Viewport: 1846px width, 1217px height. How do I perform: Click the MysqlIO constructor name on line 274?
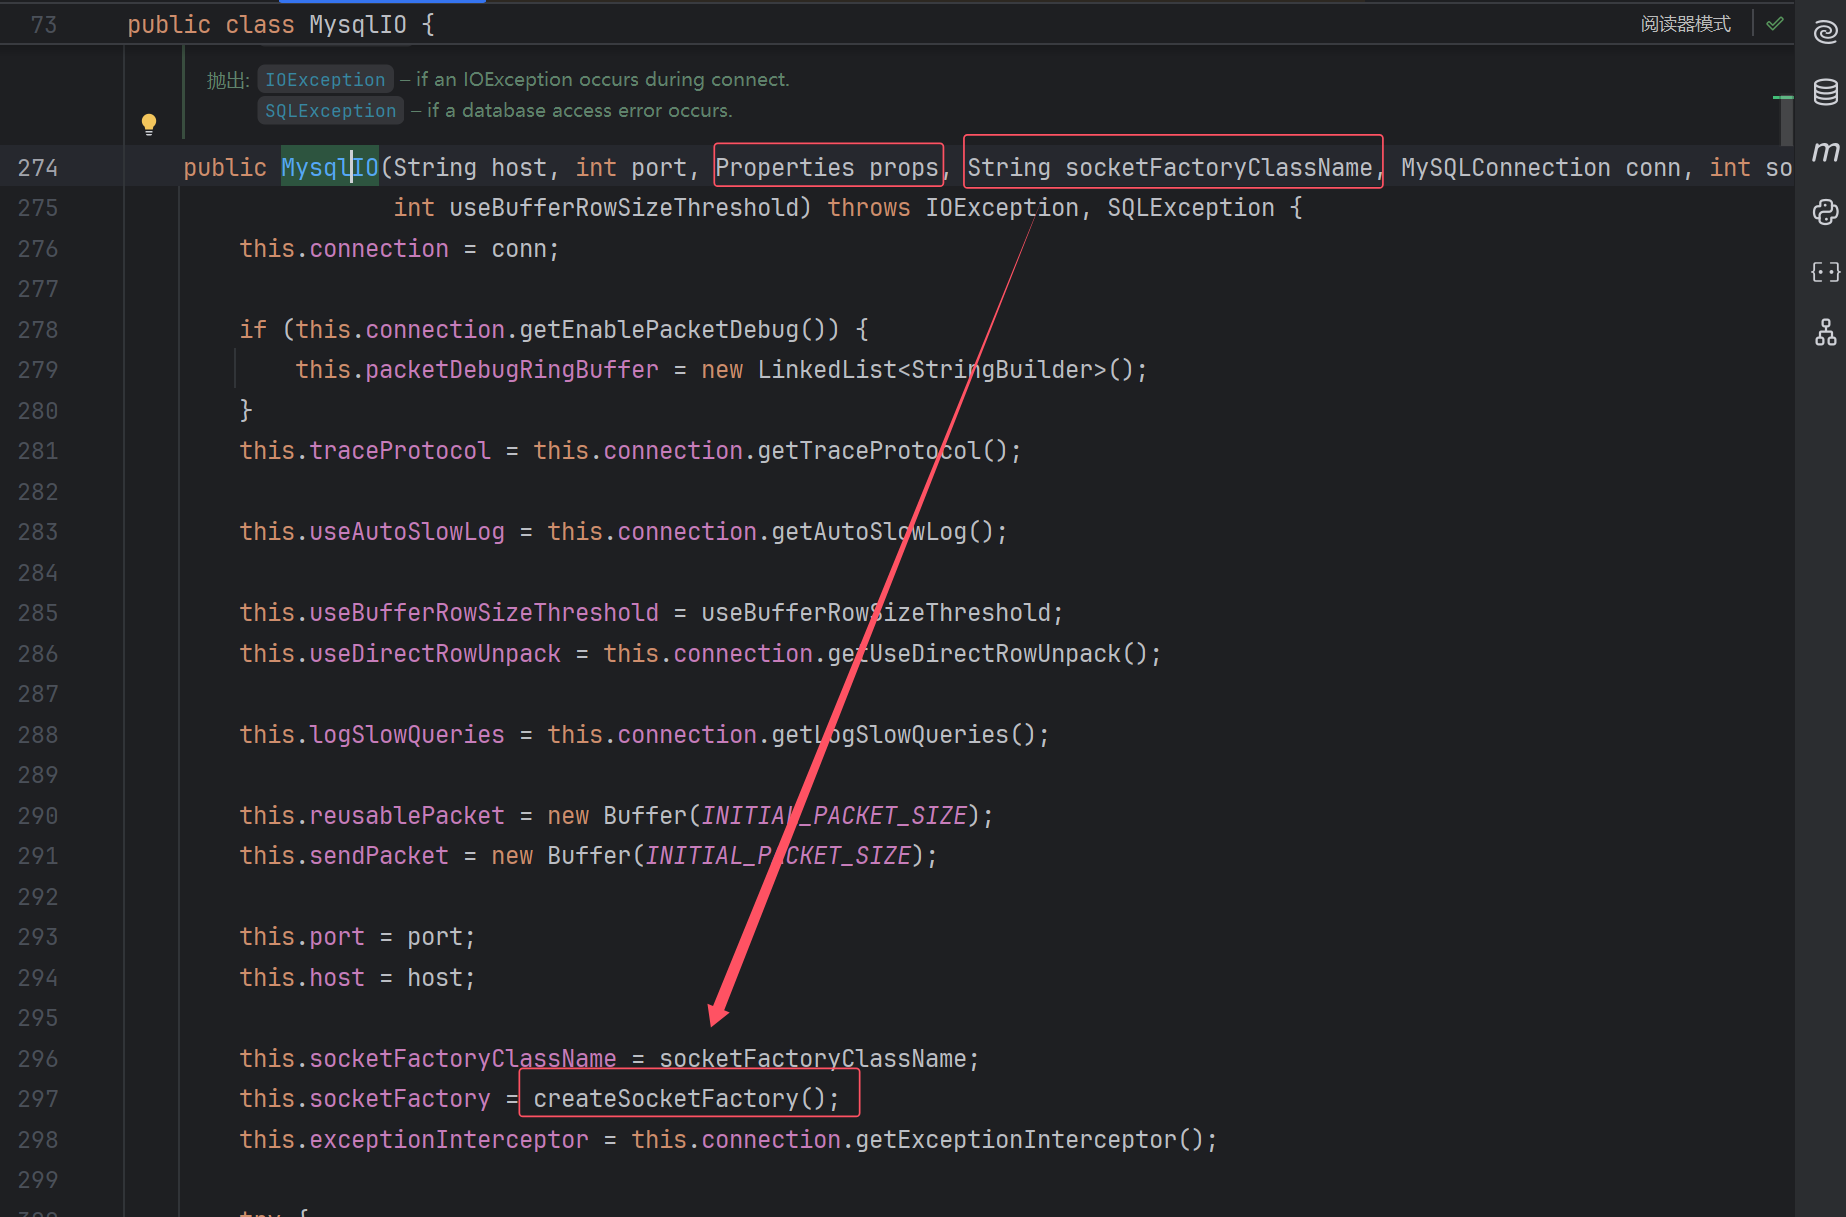pos(329,168)
